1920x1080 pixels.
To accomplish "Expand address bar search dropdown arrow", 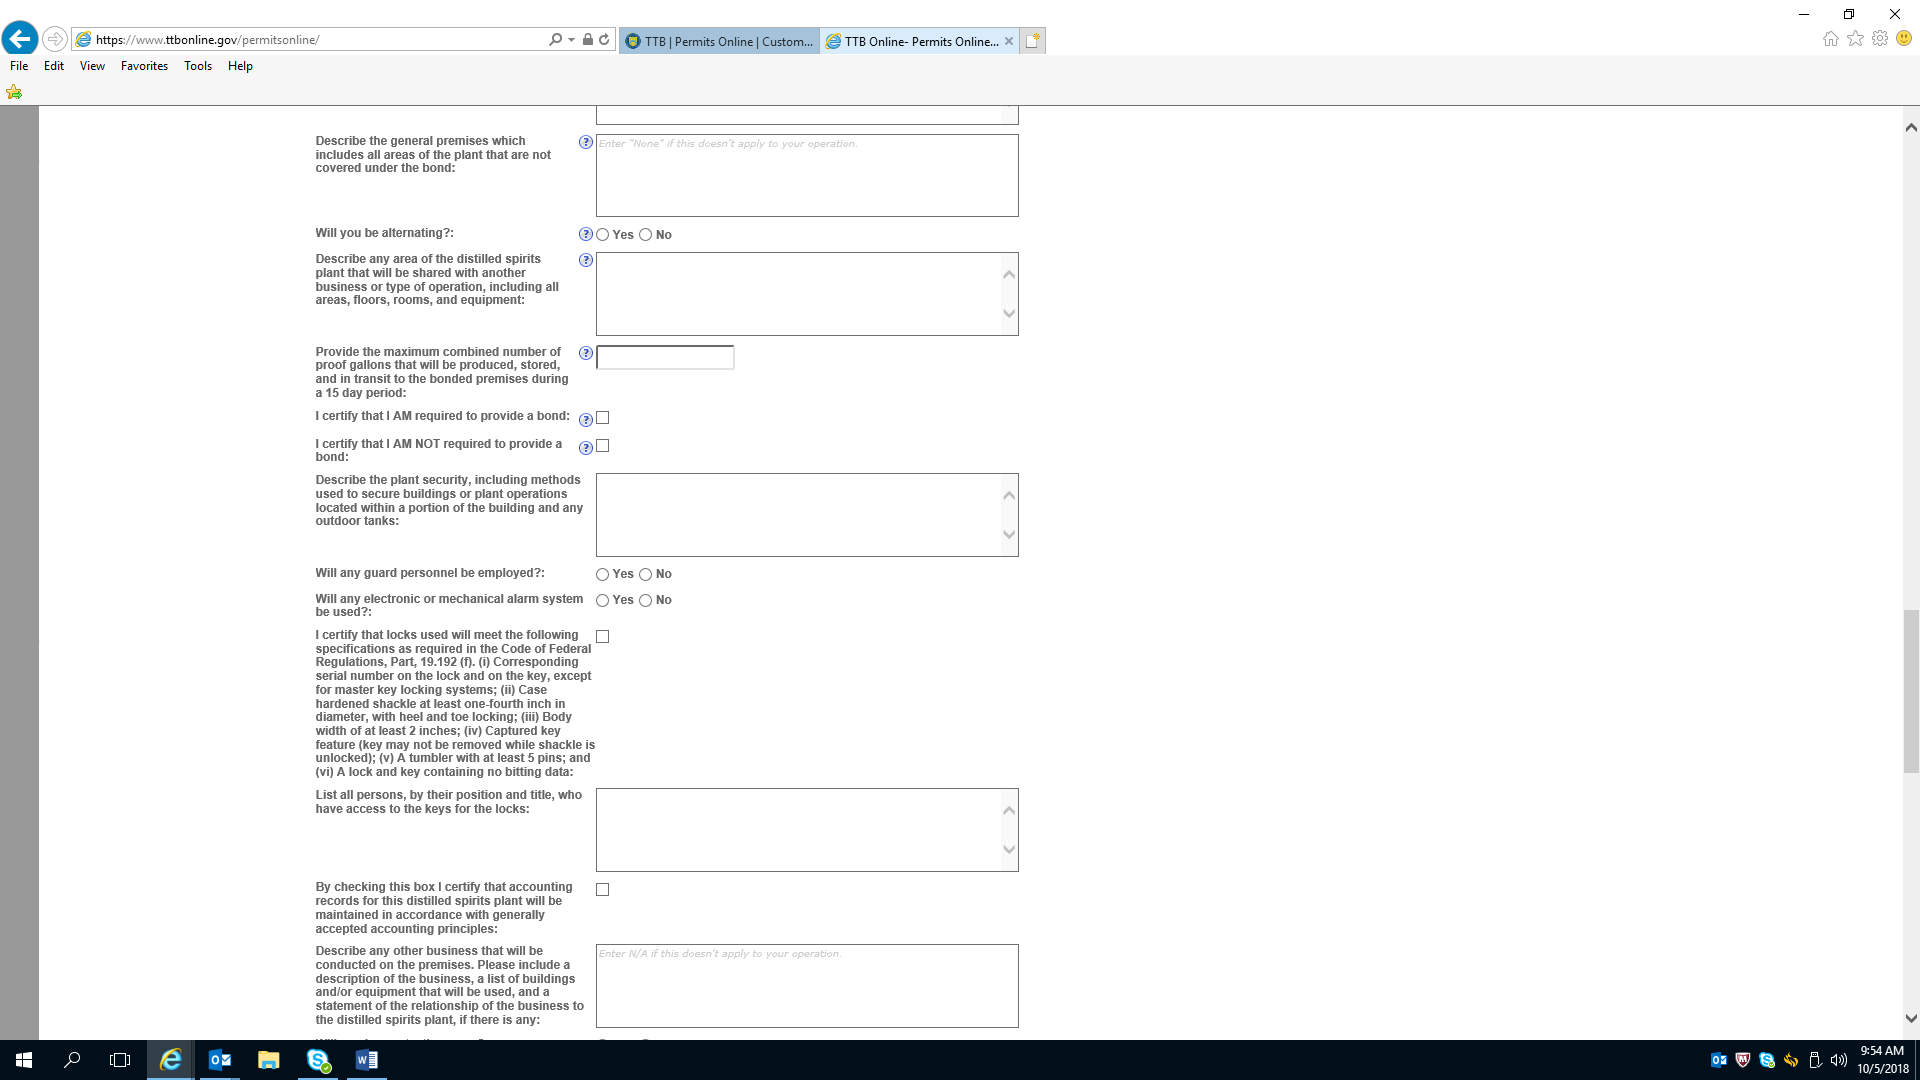I will tap(571, 40).
